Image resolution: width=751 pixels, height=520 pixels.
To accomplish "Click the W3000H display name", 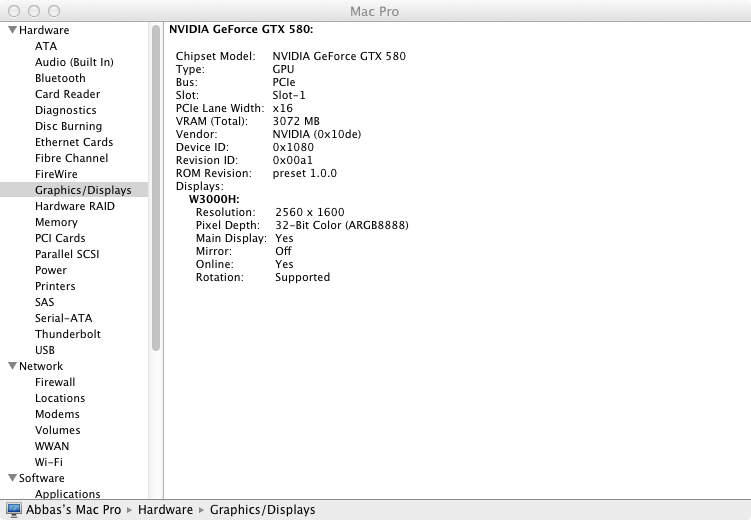I will [214, 199].
